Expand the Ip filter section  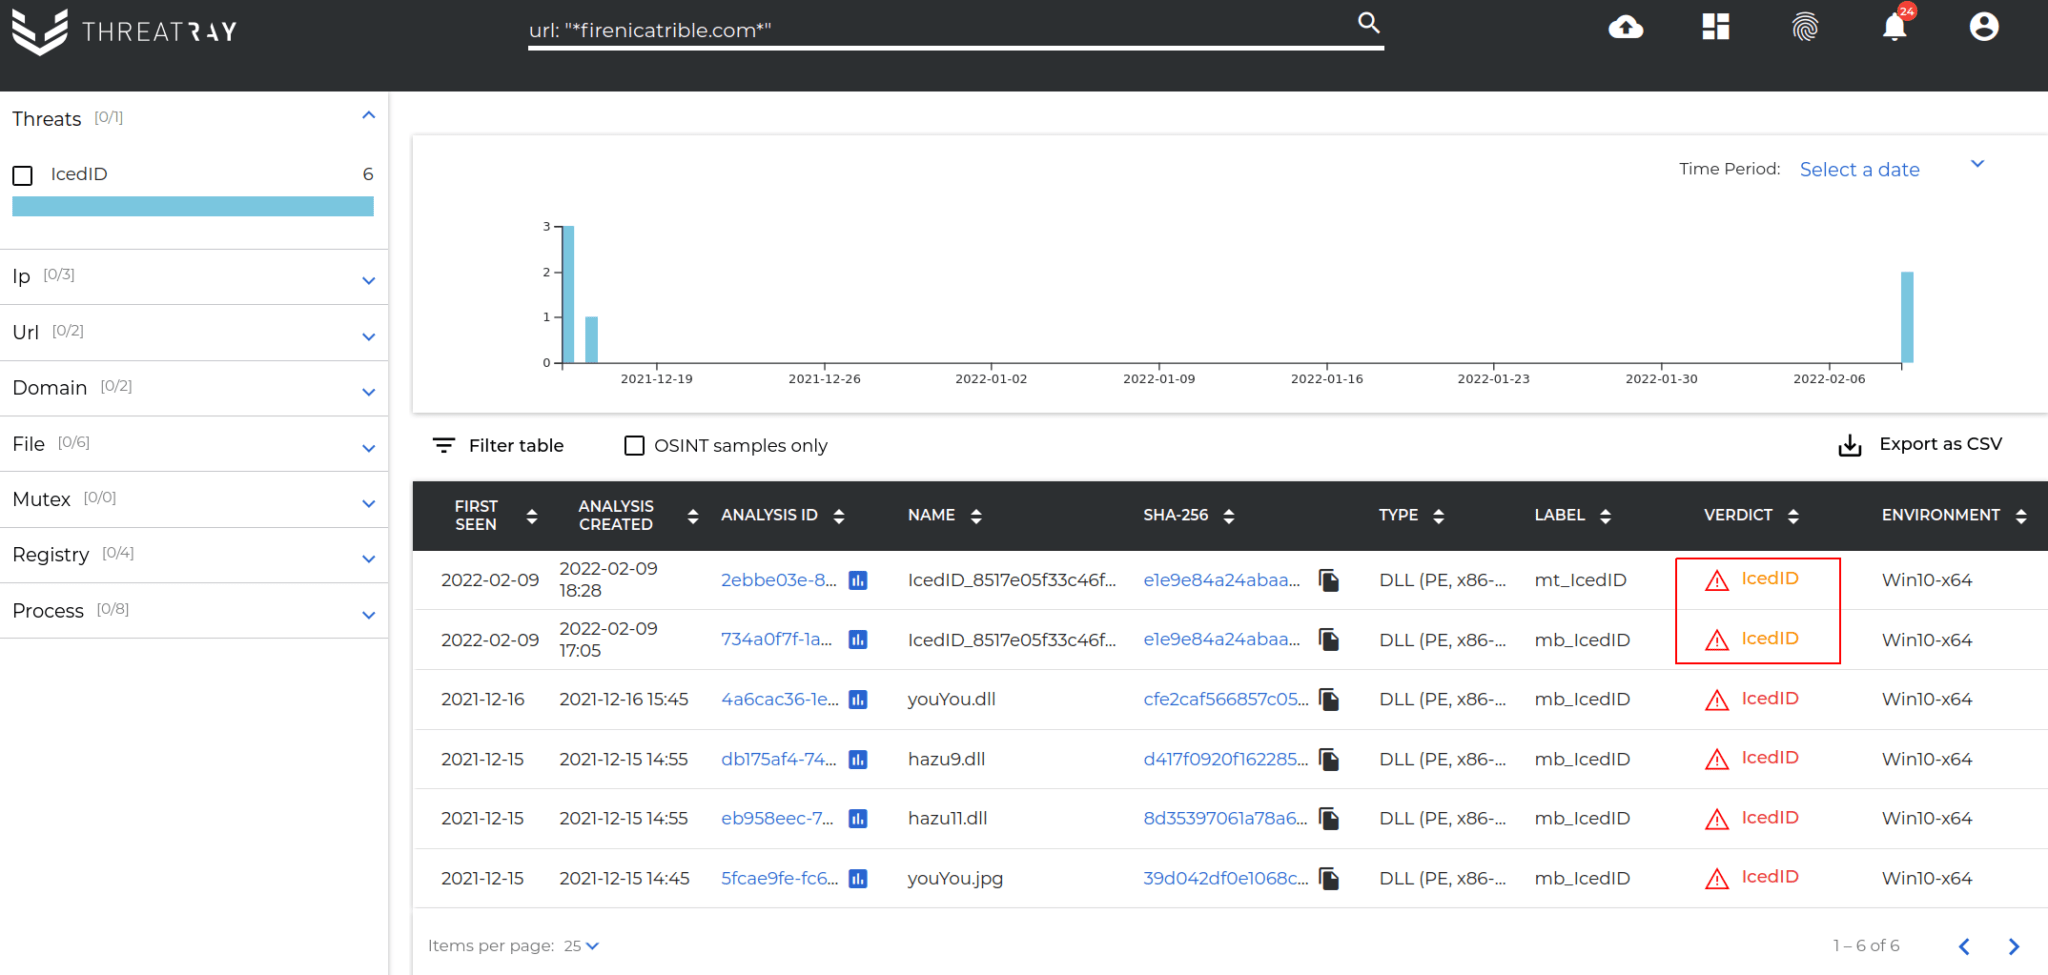coord(368,281)
